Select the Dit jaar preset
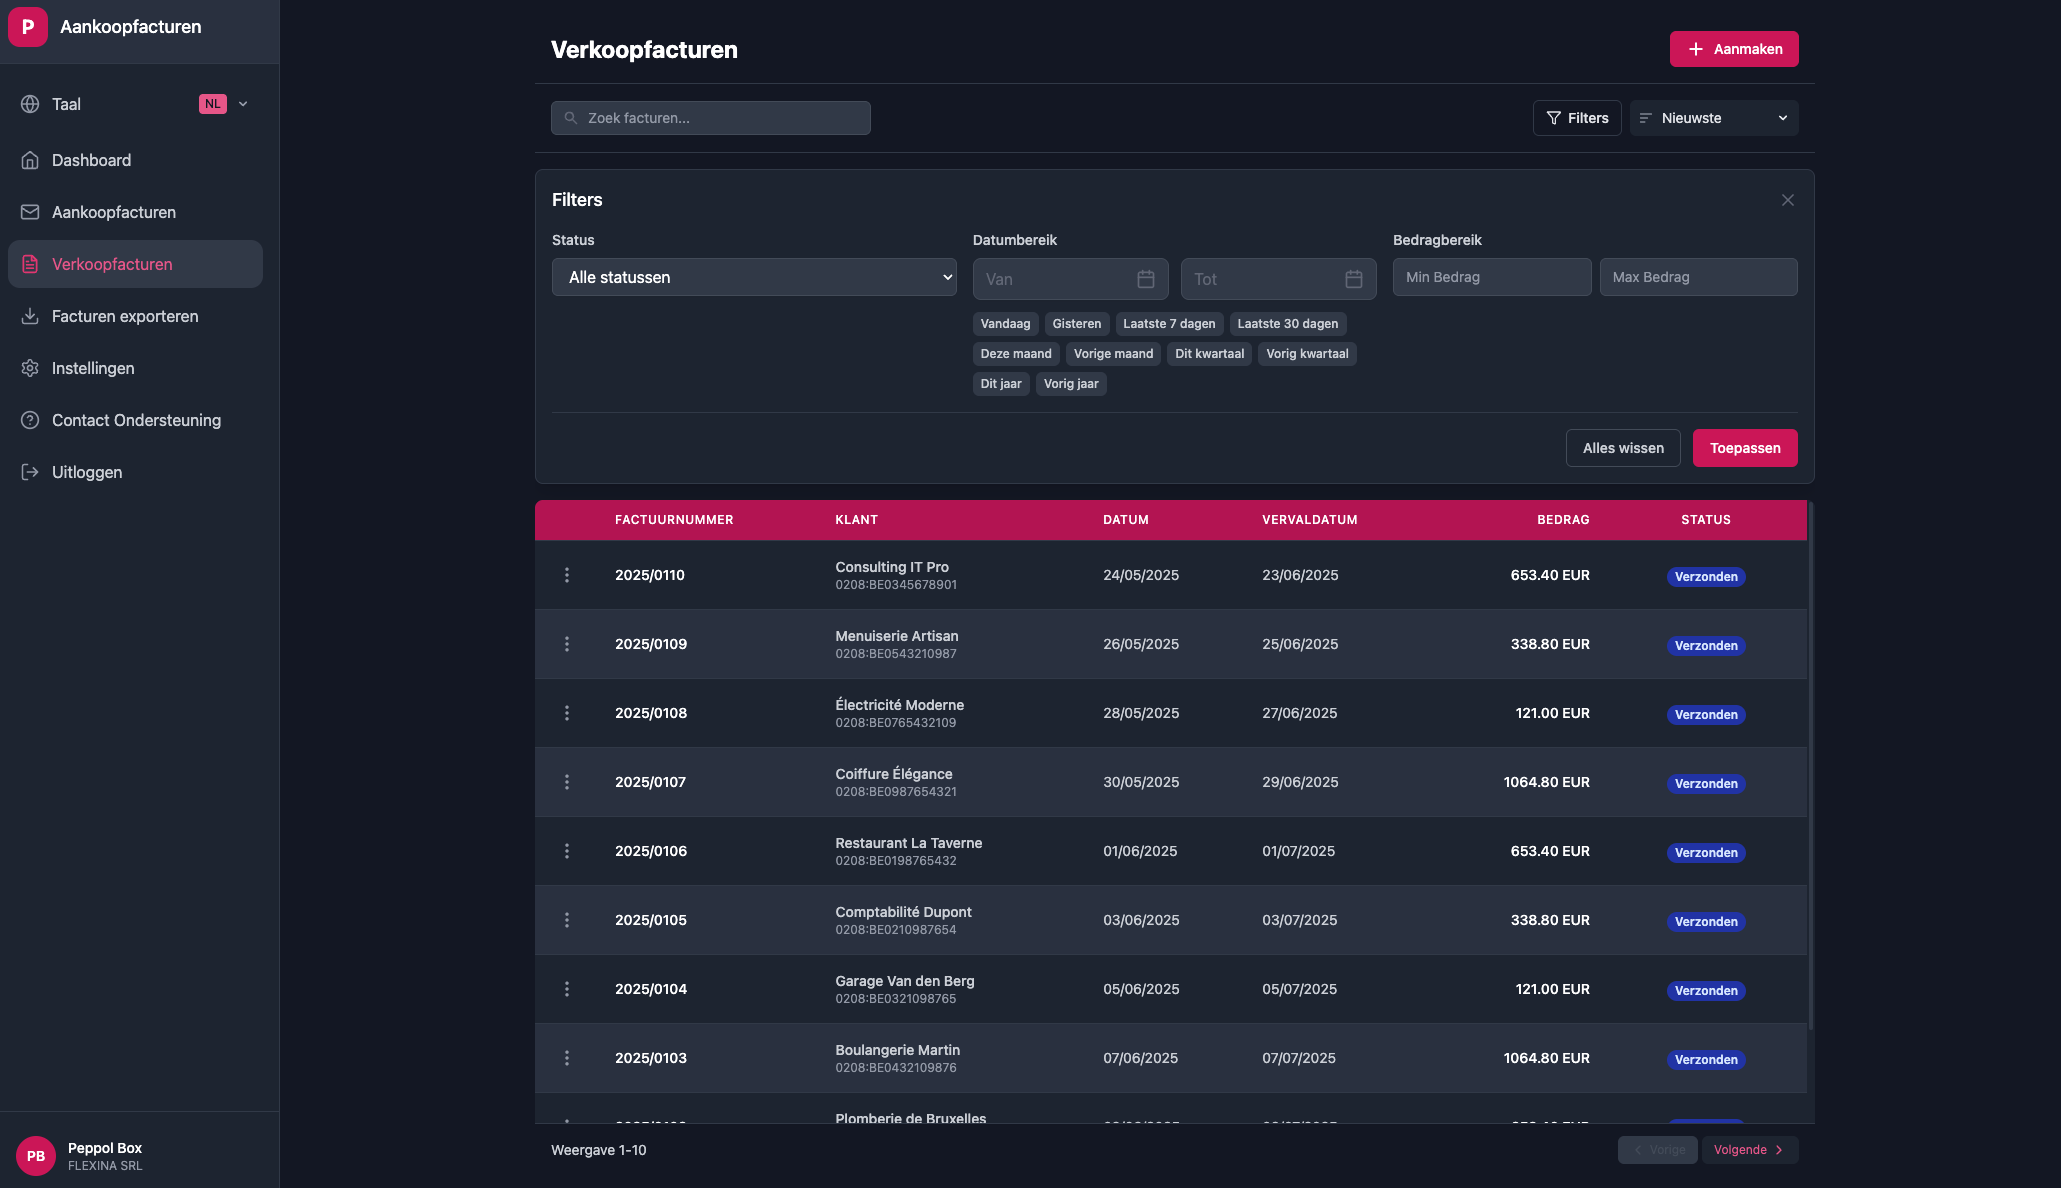 coord(1001,384)
